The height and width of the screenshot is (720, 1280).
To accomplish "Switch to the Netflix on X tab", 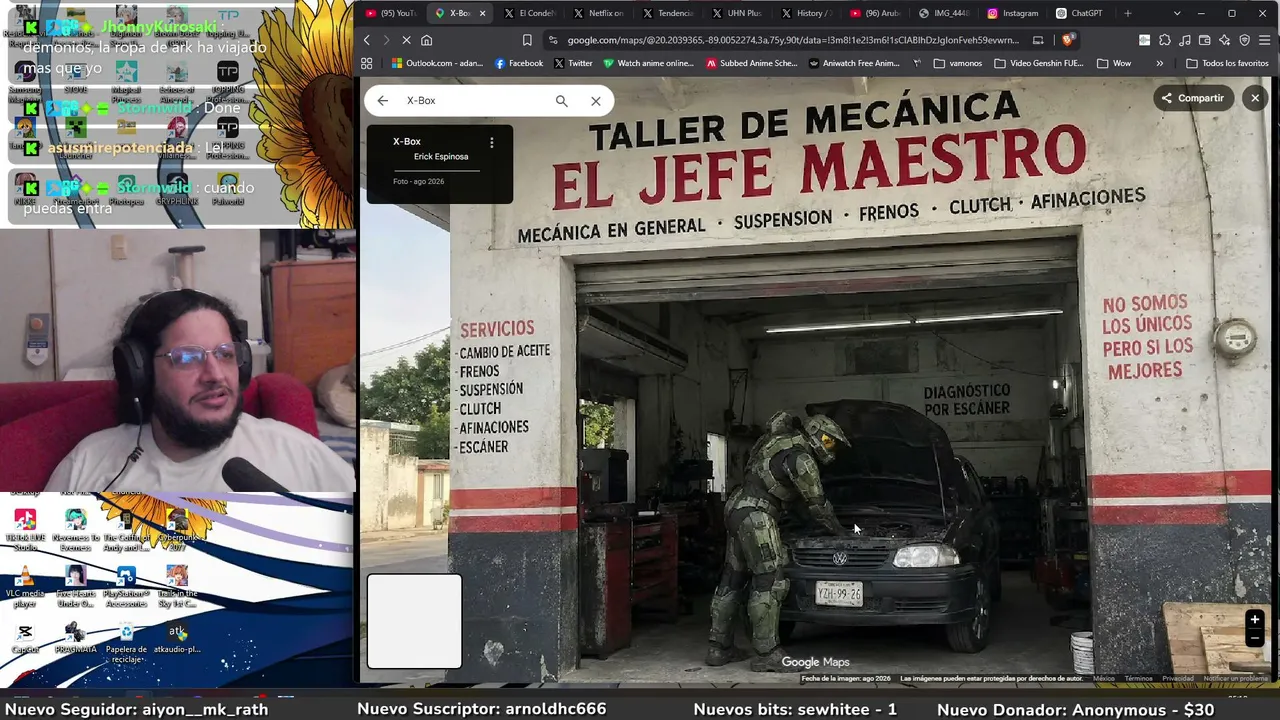I will [599, 13].
